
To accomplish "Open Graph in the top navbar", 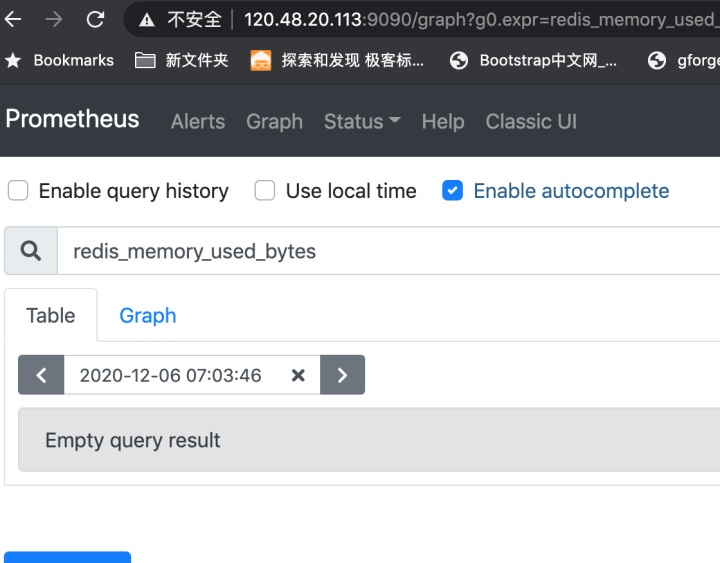I will click(x=275, y=122).
